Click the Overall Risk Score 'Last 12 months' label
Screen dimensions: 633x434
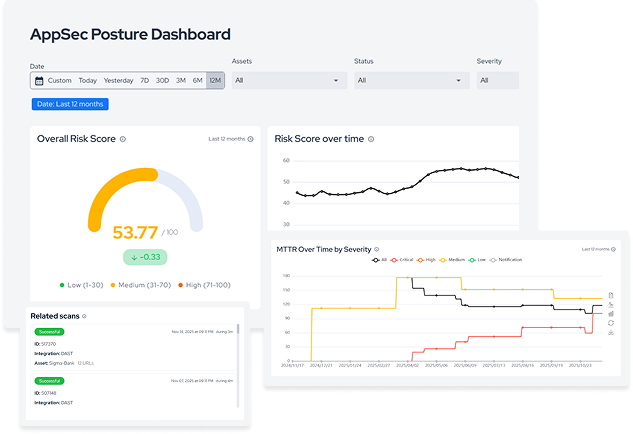[x=226, y=139]
